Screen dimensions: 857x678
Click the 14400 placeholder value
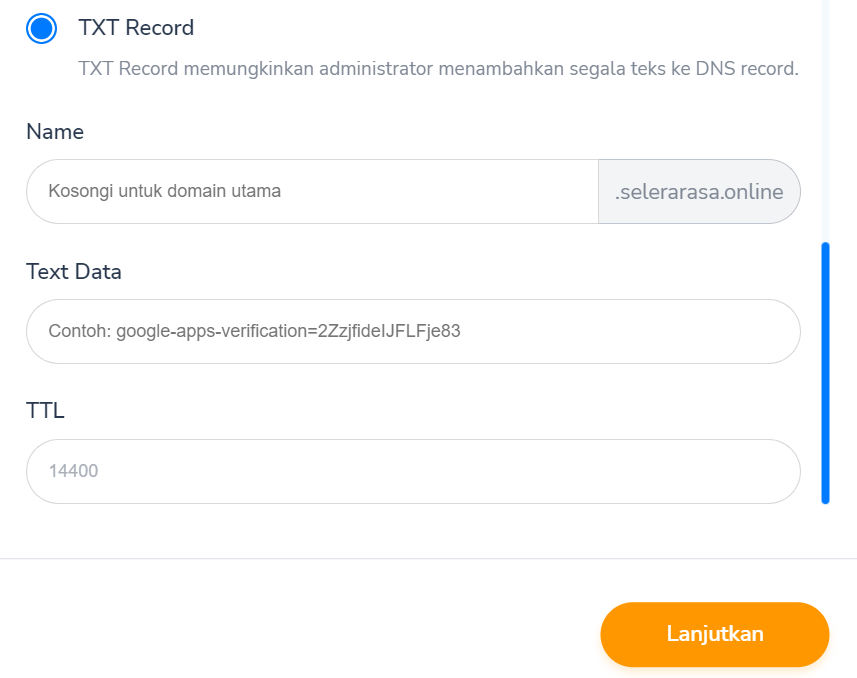(73, 471)
